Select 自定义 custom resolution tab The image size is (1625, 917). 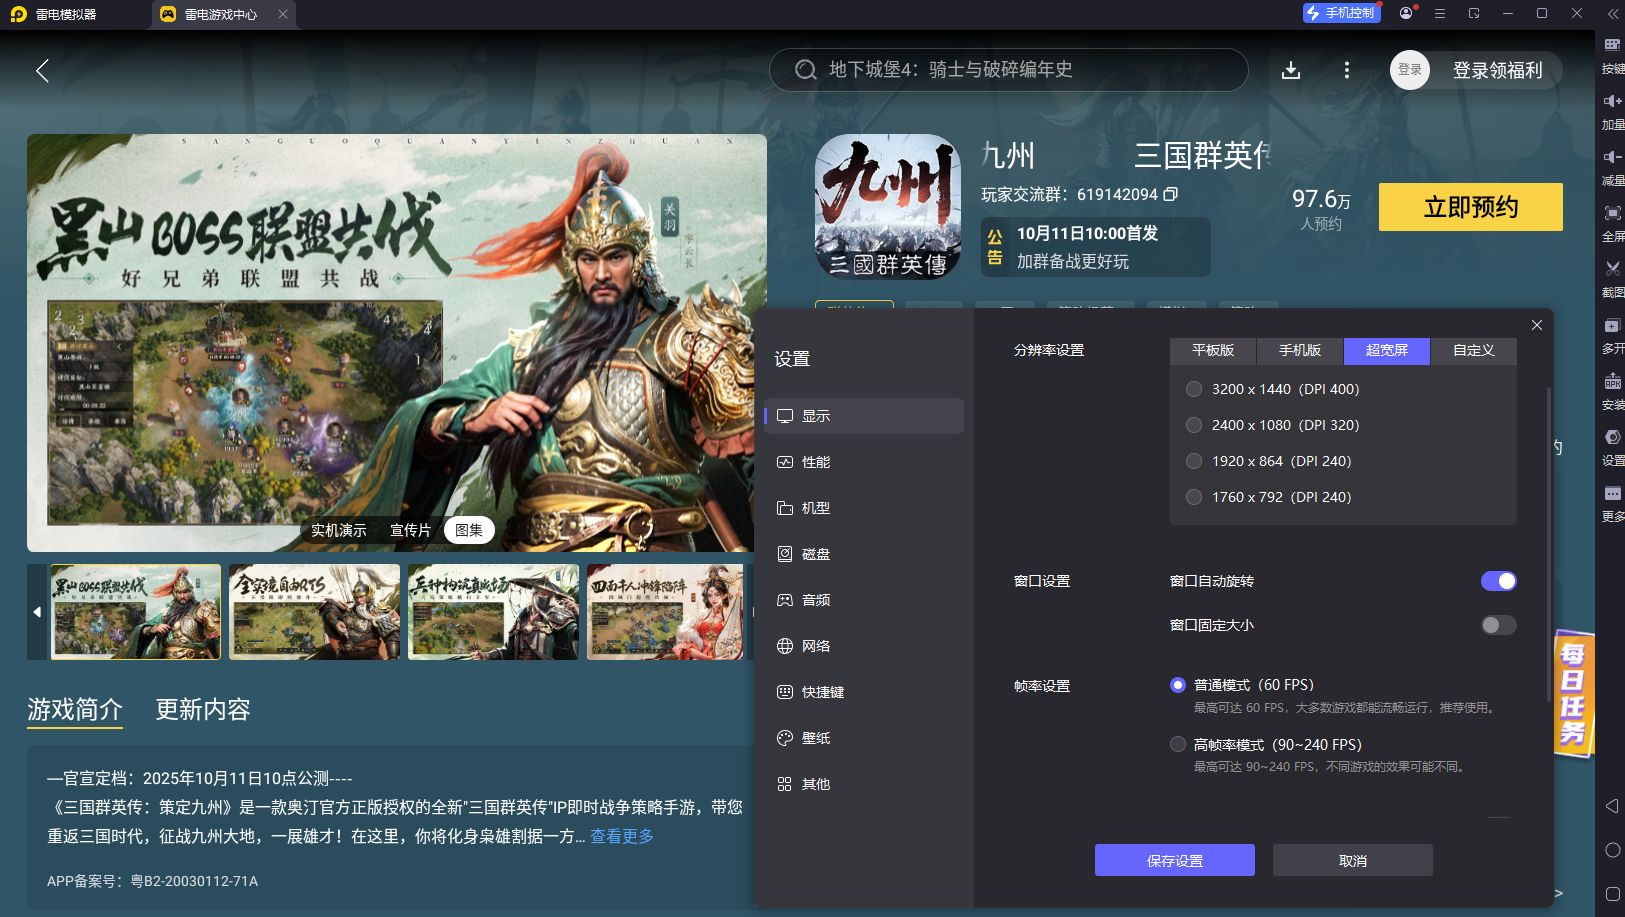[1474, 351]
